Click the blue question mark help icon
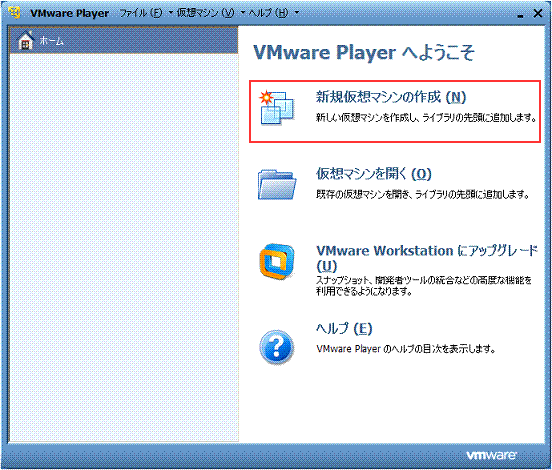Image resolution: width=552 pixels, height=470 pixels. tap(277, 347)
